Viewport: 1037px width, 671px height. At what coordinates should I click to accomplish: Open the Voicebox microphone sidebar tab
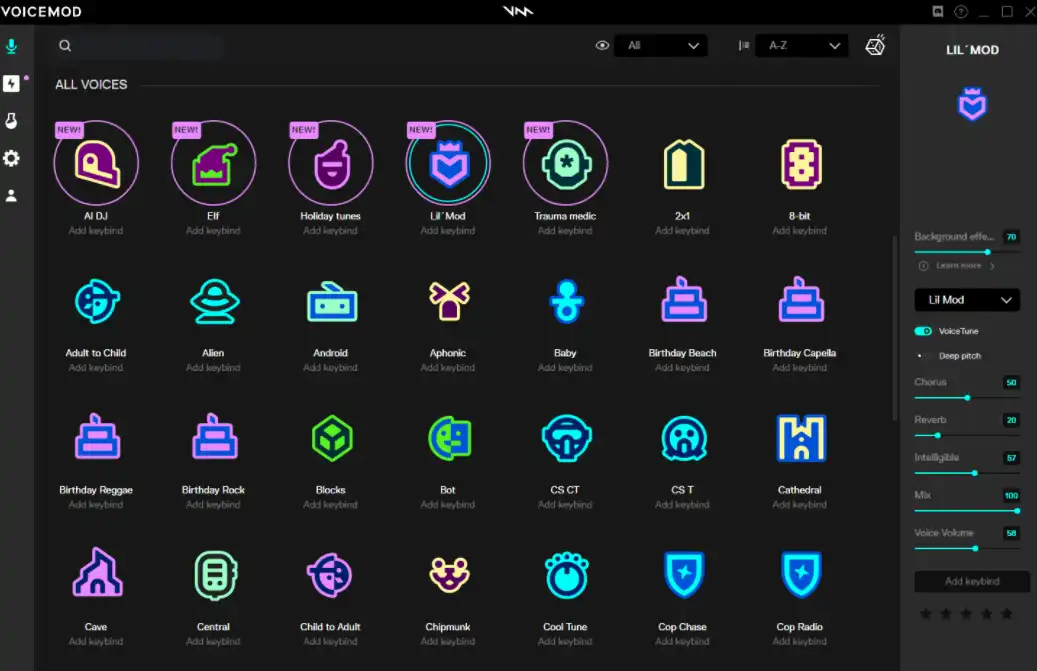pos(11,46)
